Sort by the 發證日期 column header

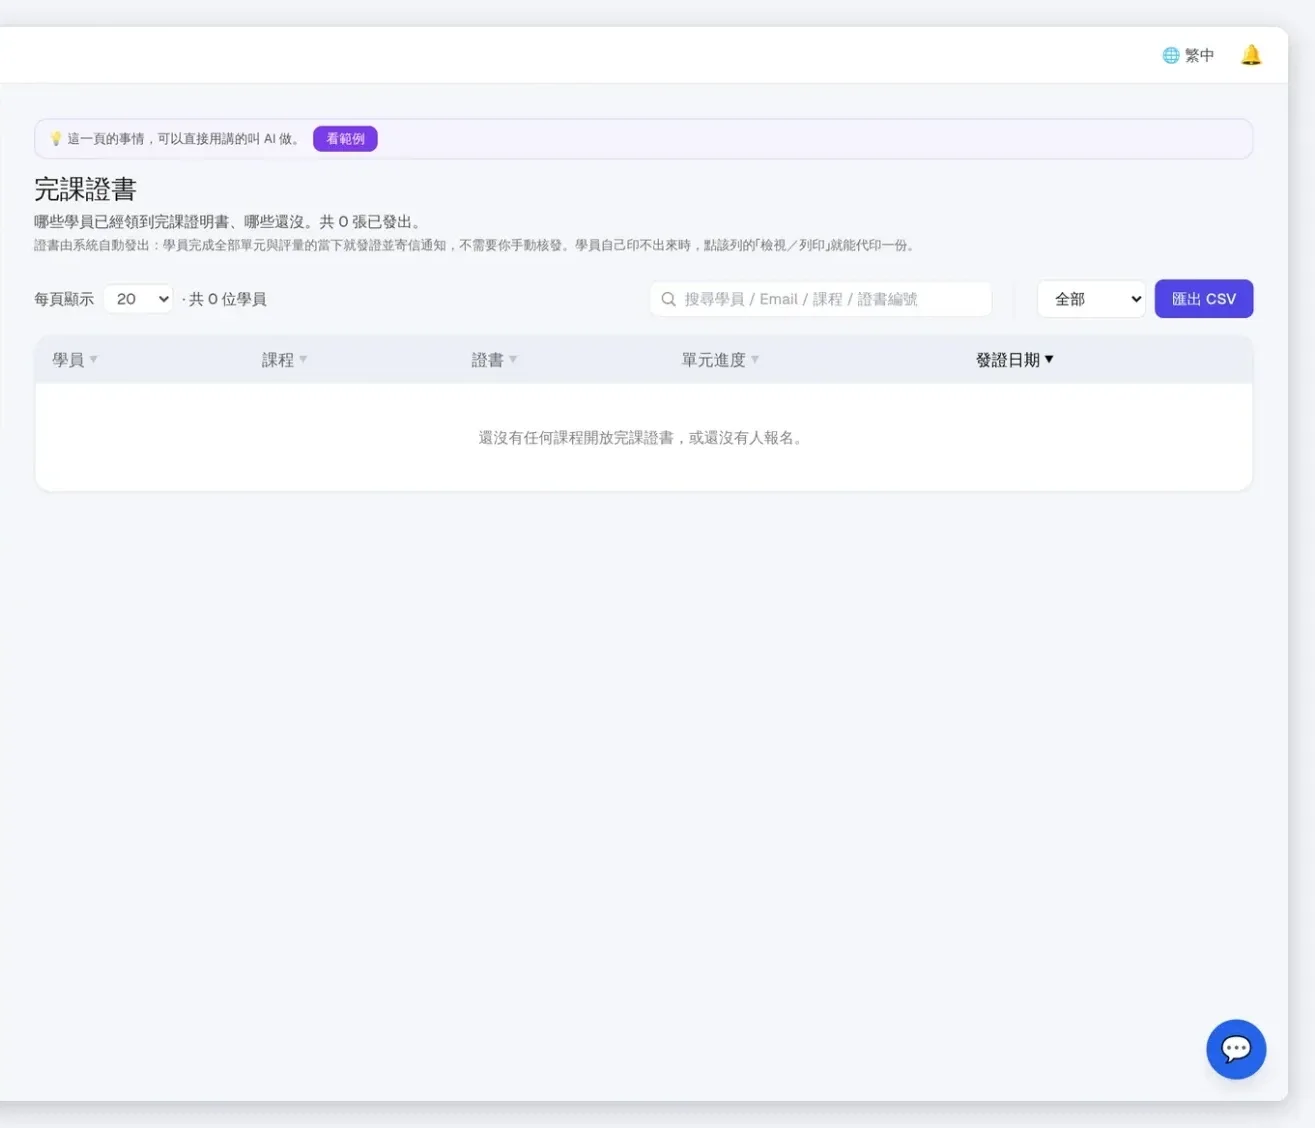(1015, 360)
